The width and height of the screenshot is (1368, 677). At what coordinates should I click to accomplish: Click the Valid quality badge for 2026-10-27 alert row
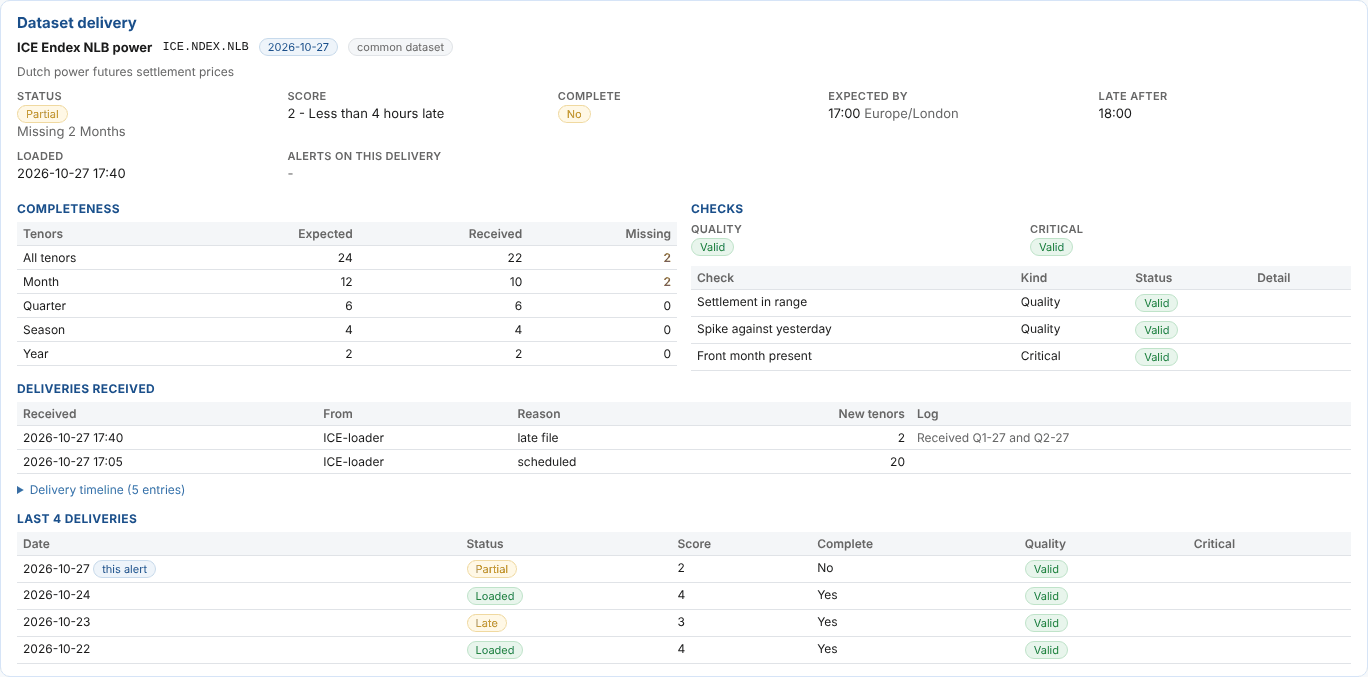[x=1046, y=569]
